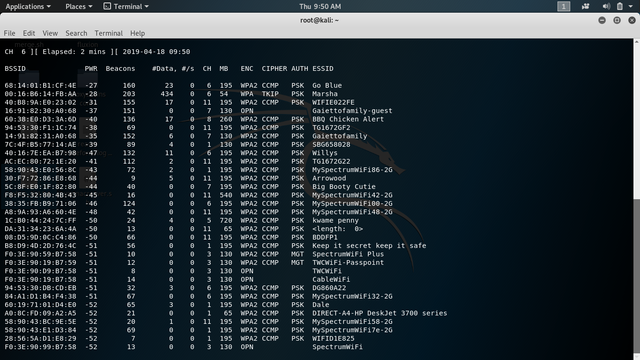Close the root@kali terminal window
This screenshot has width=640, height=360.
pyautogui.click(x=632, y=20)
